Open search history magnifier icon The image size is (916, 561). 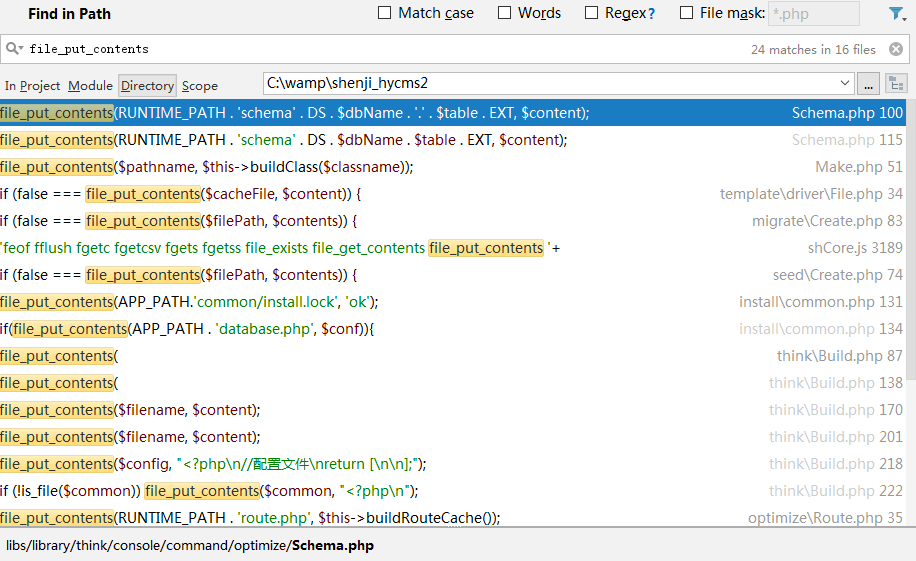[14, 49]
